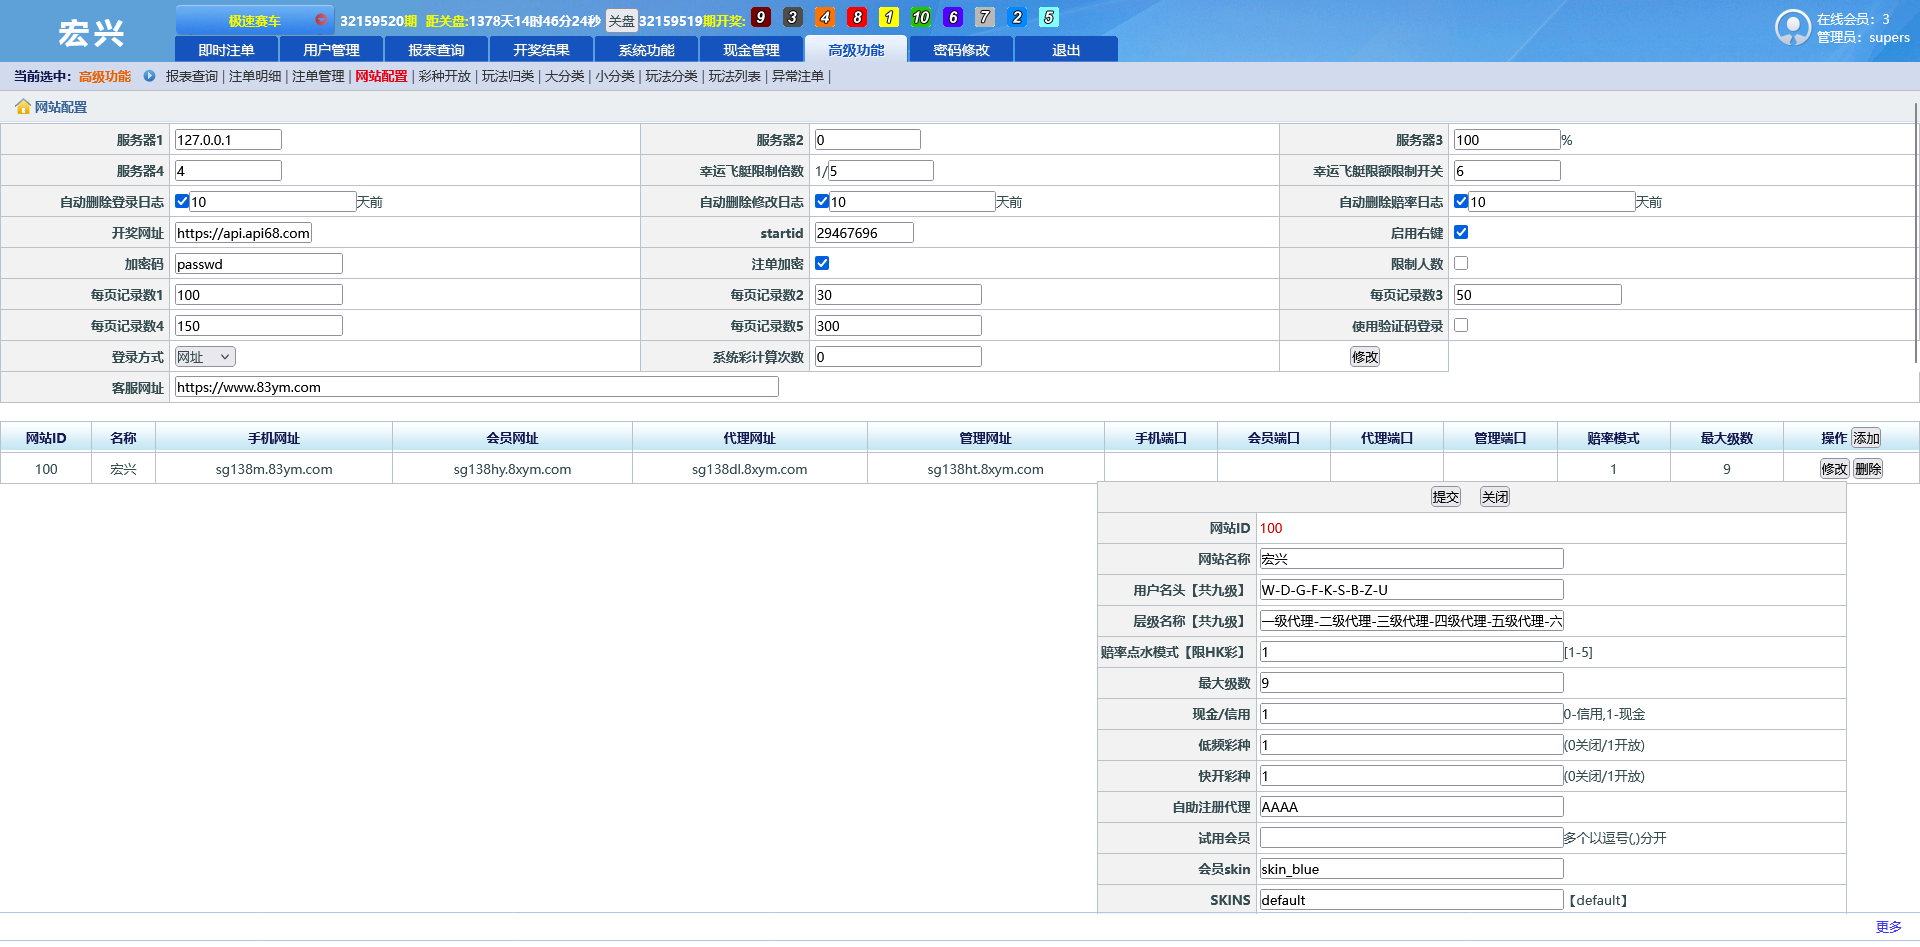Click blue lottery ball number 6
This screenshot has width=1920, height=947.
(953, 17)
